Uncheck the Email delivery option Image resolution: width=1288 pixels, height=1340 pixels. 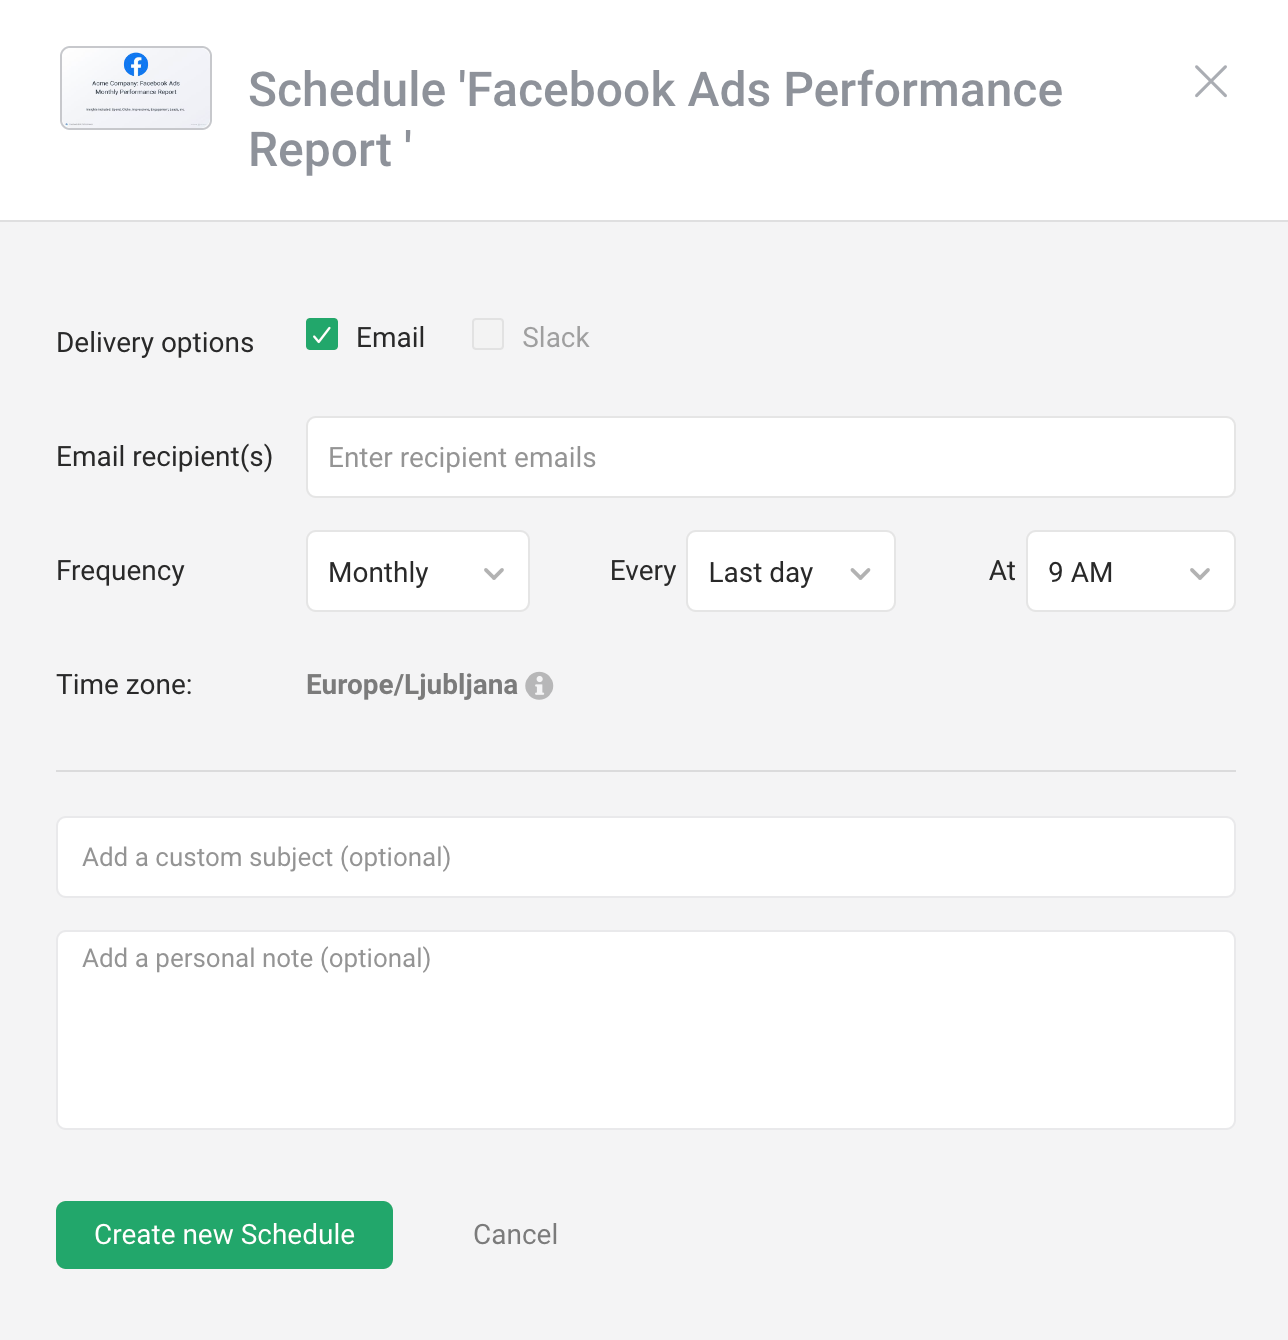tap(320, 335)
